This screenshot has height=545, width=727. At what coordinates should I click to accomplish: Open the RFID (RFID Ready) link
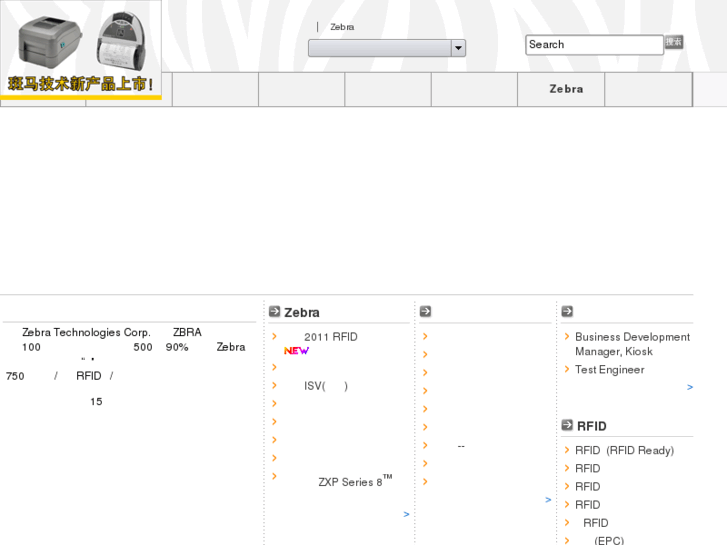point(625,450)
